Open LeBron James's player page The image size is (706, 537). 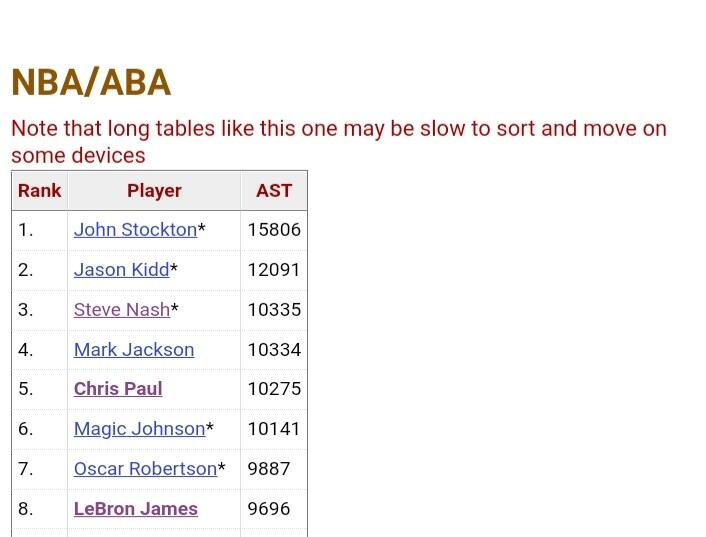coord(135,508)
